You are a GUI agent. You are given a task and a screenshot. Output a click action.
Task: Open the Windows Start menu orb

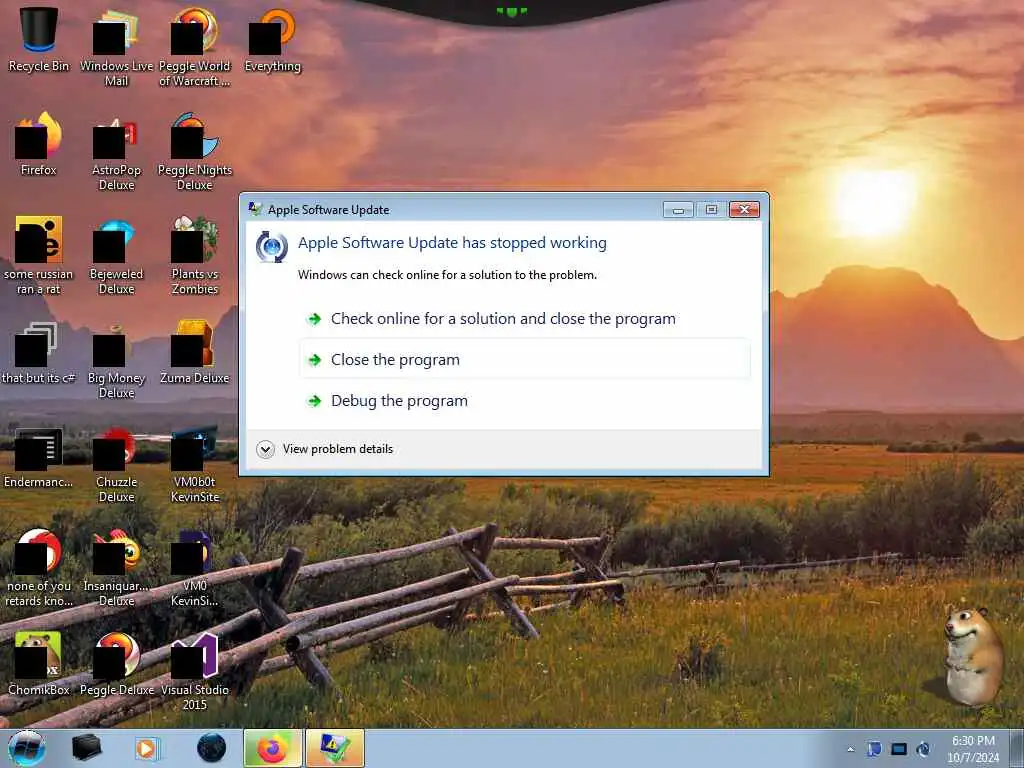coord(27,748)
